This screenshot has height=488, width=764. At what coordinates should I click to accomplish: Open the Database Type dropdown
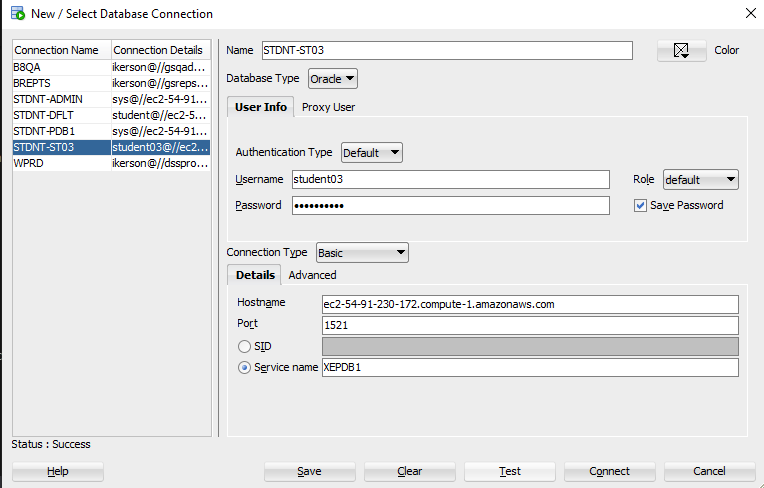[x=333, y=78]
